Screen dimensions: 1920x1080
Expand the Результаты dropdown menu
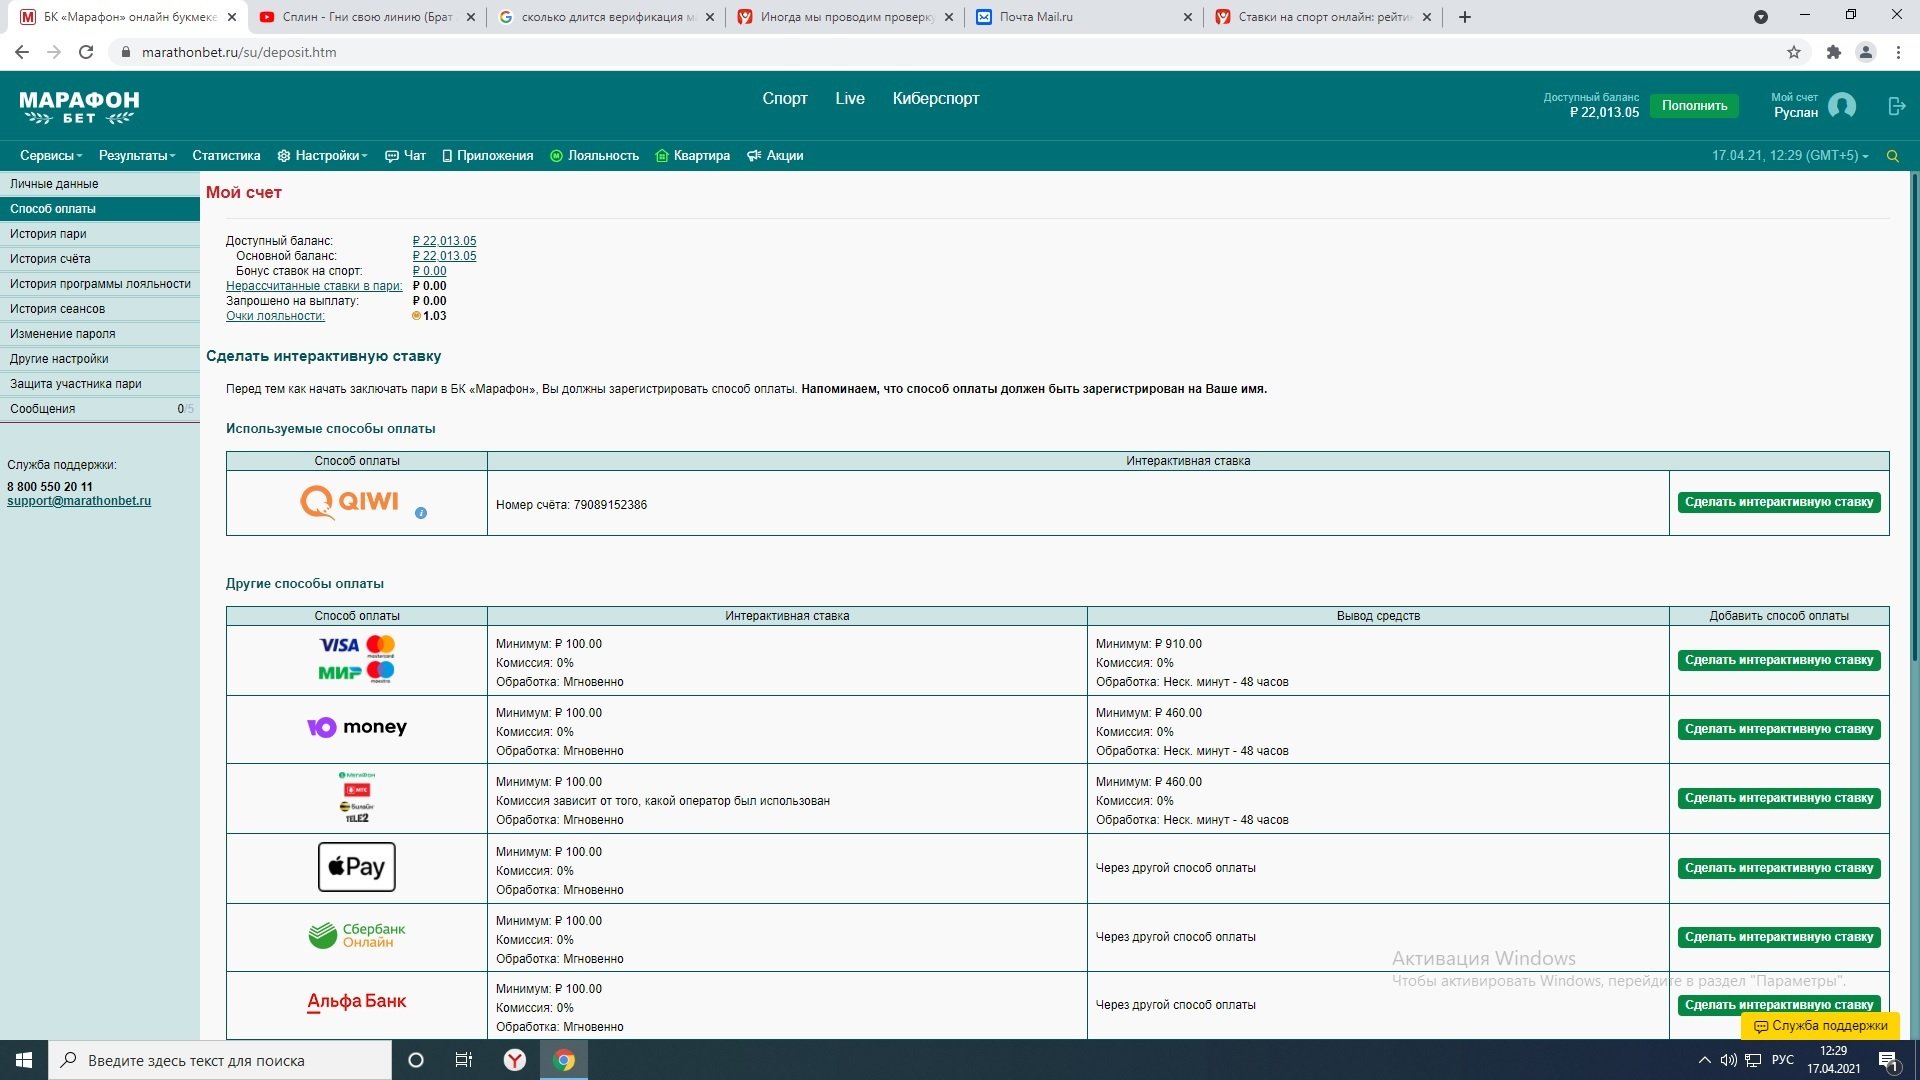tap(137, 156)
